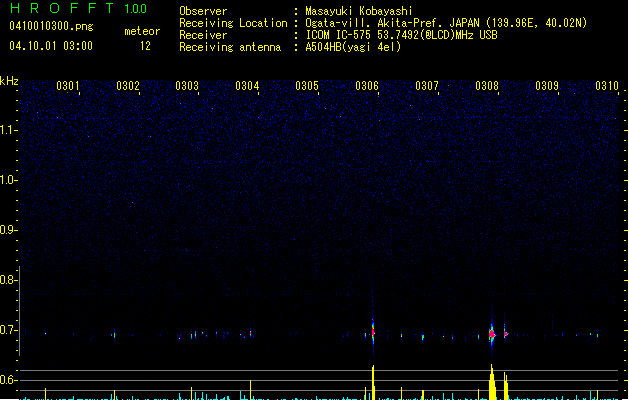629x400 pixels.
Task: Click the 1.1 kHz axis label
Action: tap(8, 130)
